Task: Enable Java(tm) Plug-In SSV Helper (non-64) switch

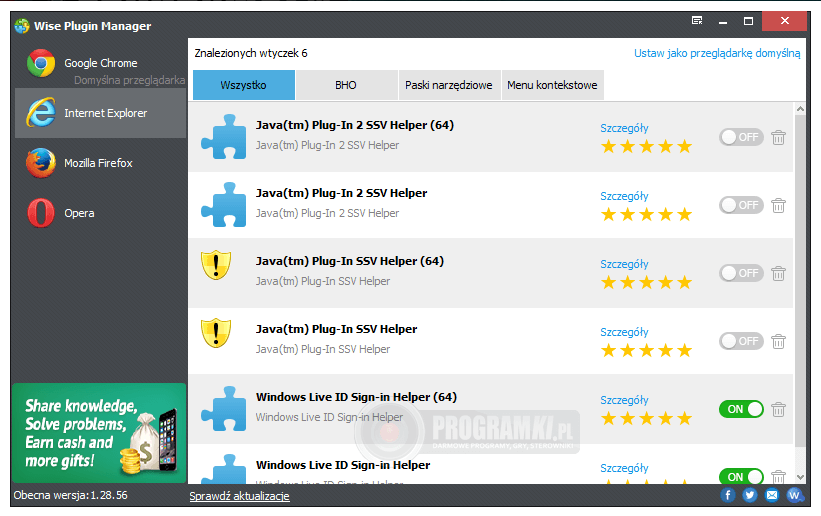Action: [741, 341]
